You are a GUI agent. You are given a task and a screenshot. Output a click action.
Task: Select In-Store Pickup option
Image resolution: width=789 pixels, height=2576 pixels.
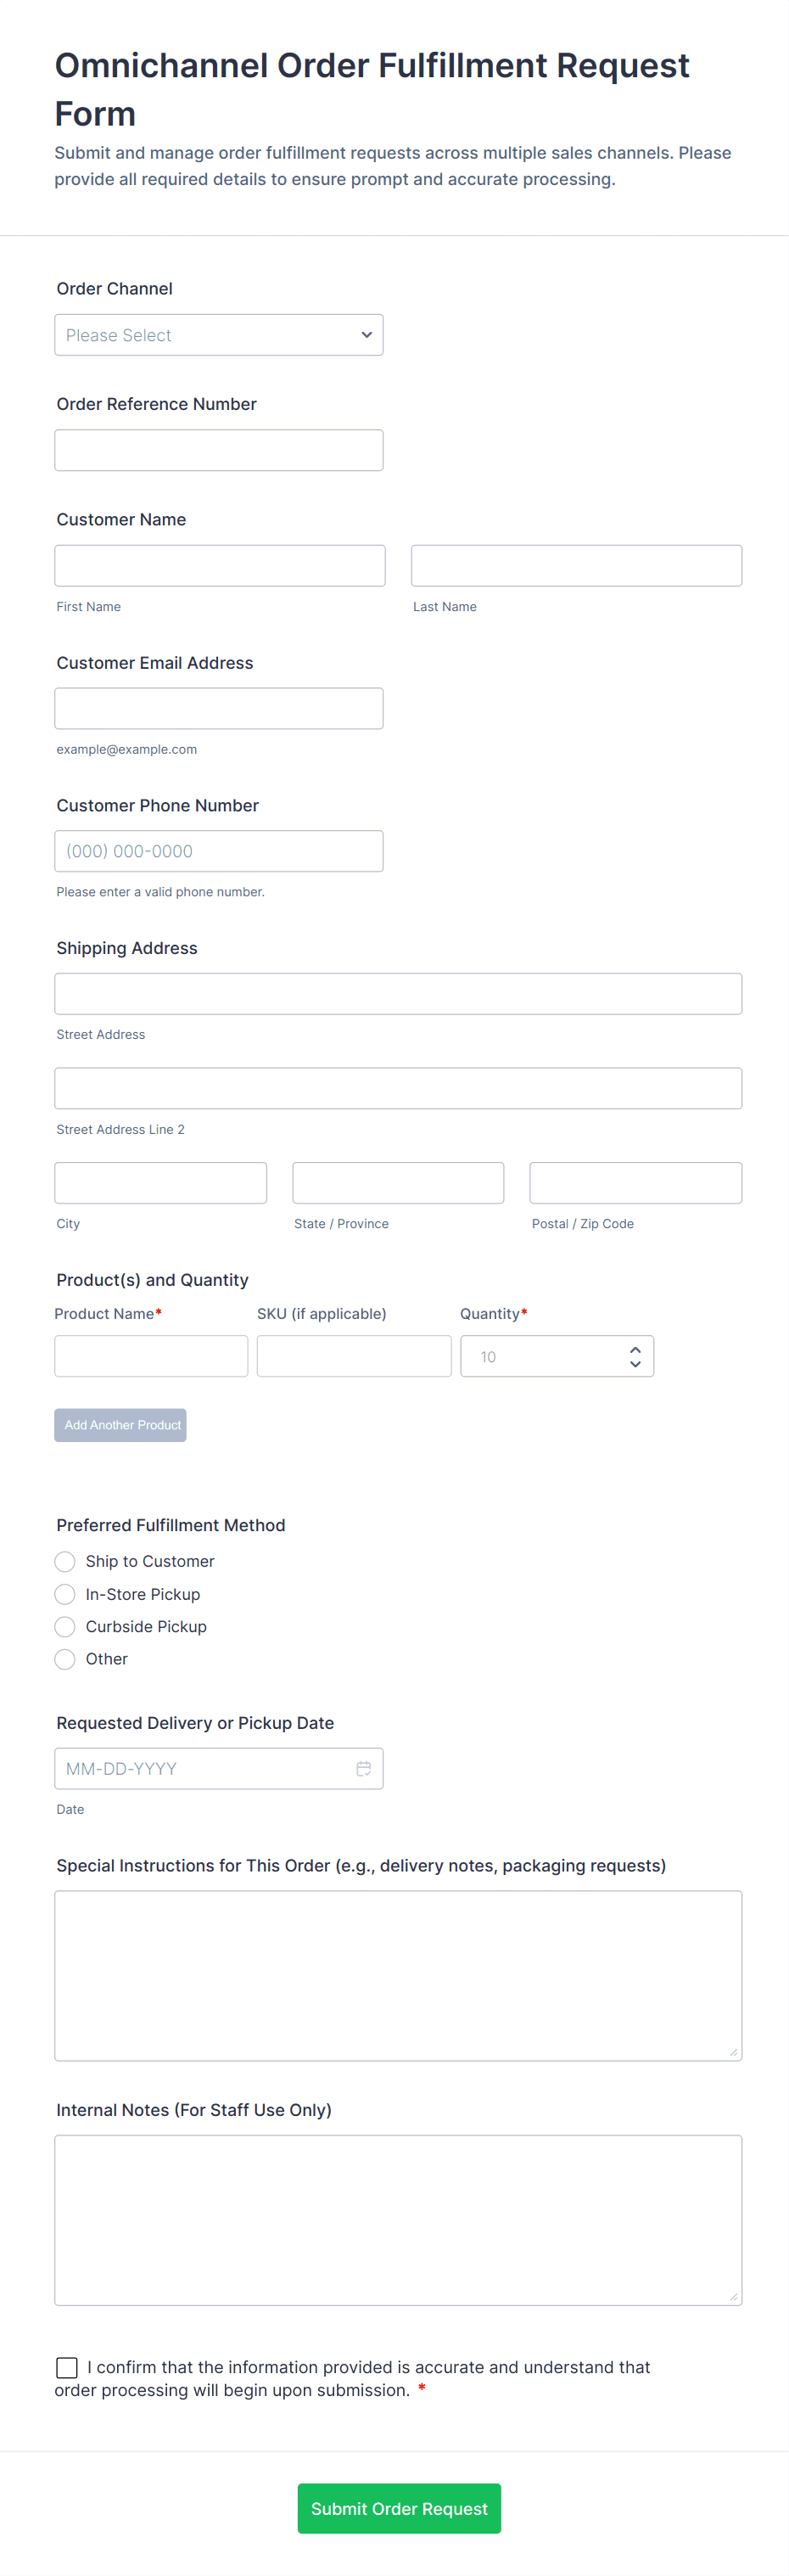click(x=65, y=1594)
